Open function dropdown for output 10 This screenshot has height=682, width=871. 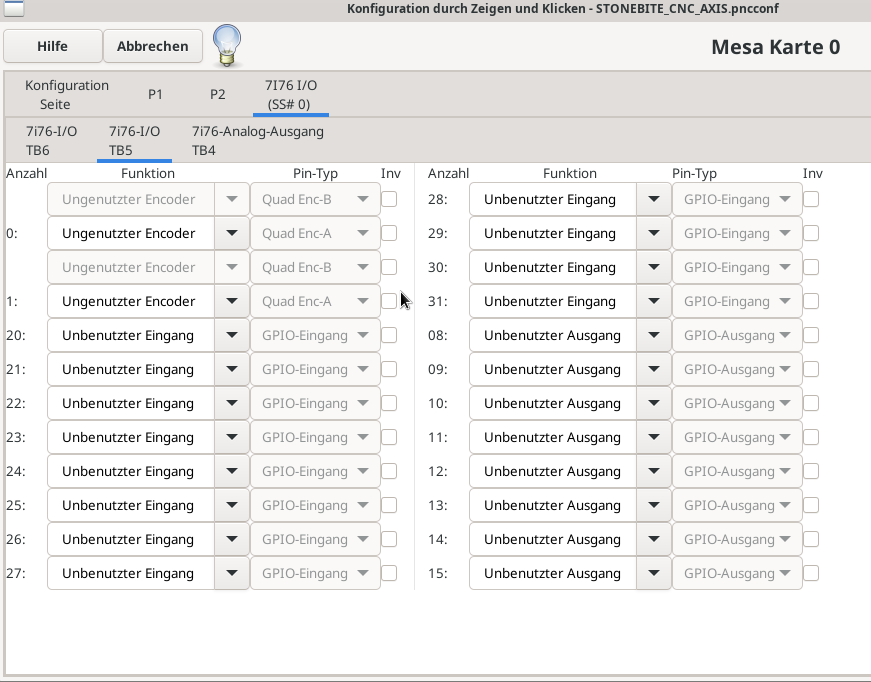click(654, 403)
